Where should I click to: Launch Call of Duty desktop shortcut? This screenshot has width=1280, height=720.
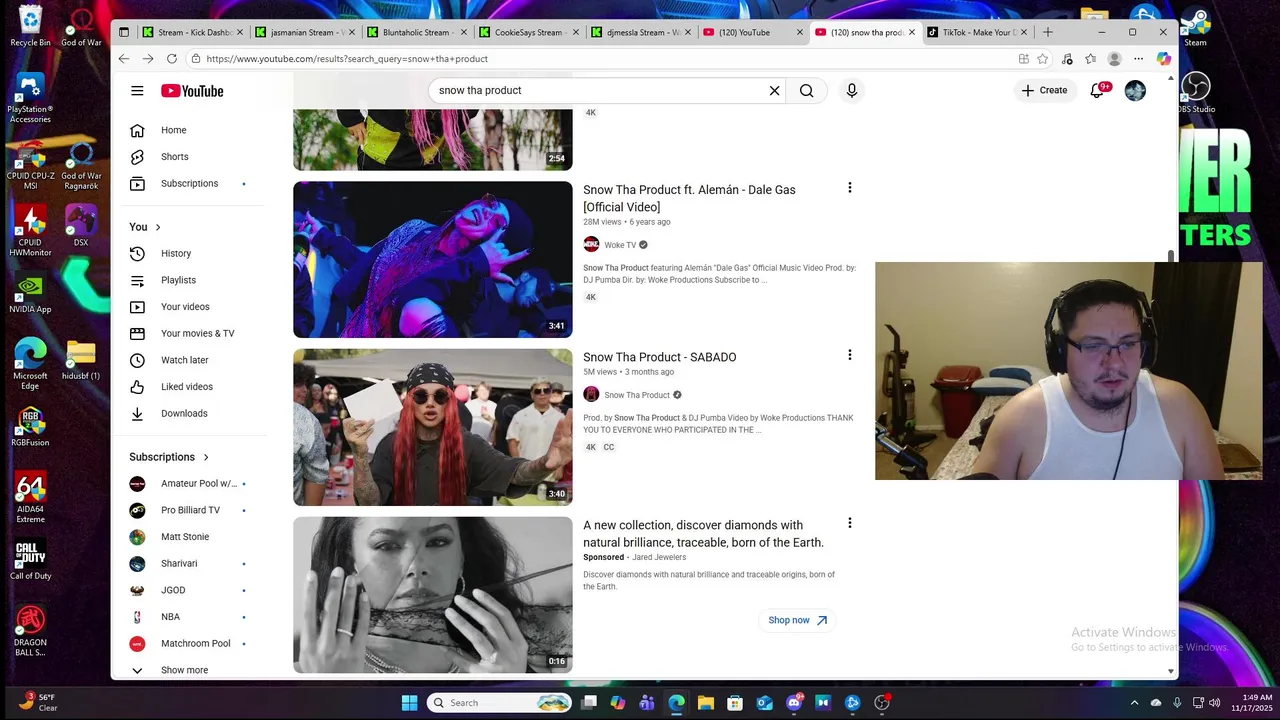point(30,560)
